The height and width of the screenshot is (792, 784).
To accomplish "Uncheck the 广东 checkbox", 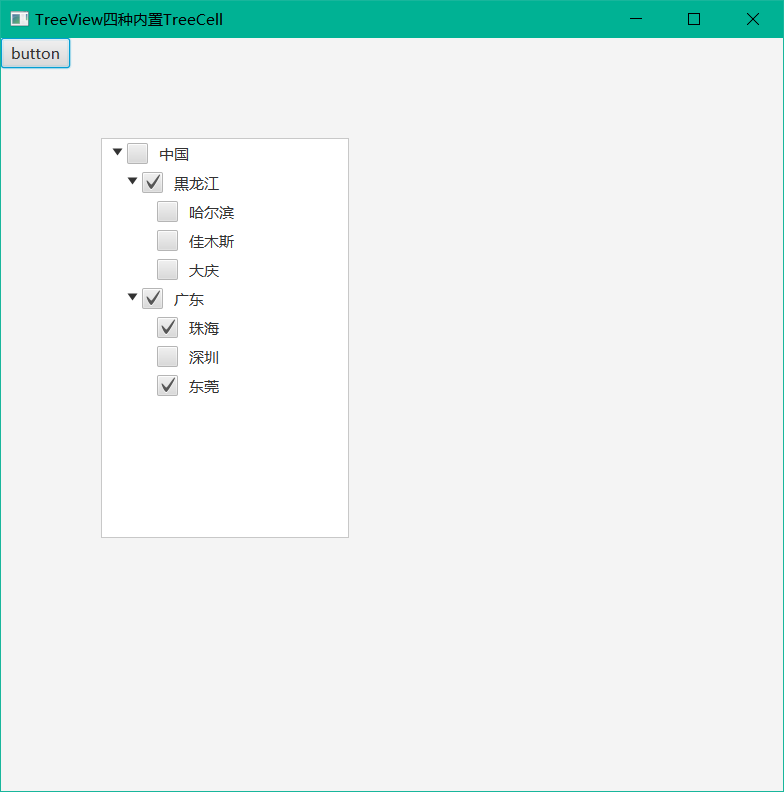I will 152,299.
